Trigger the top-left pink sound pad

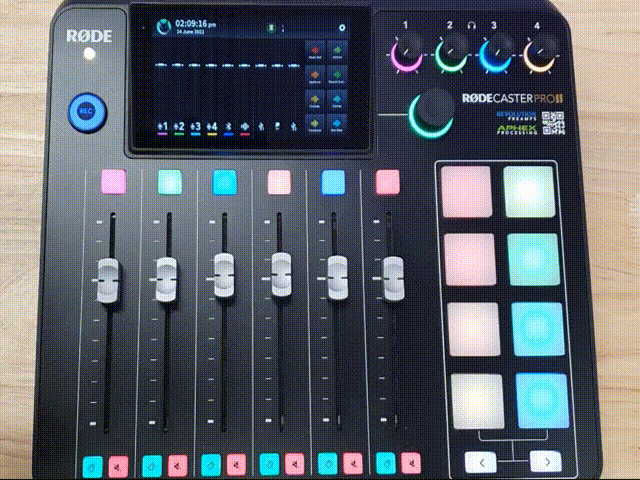pyautogui.click(x=467, y=191)
